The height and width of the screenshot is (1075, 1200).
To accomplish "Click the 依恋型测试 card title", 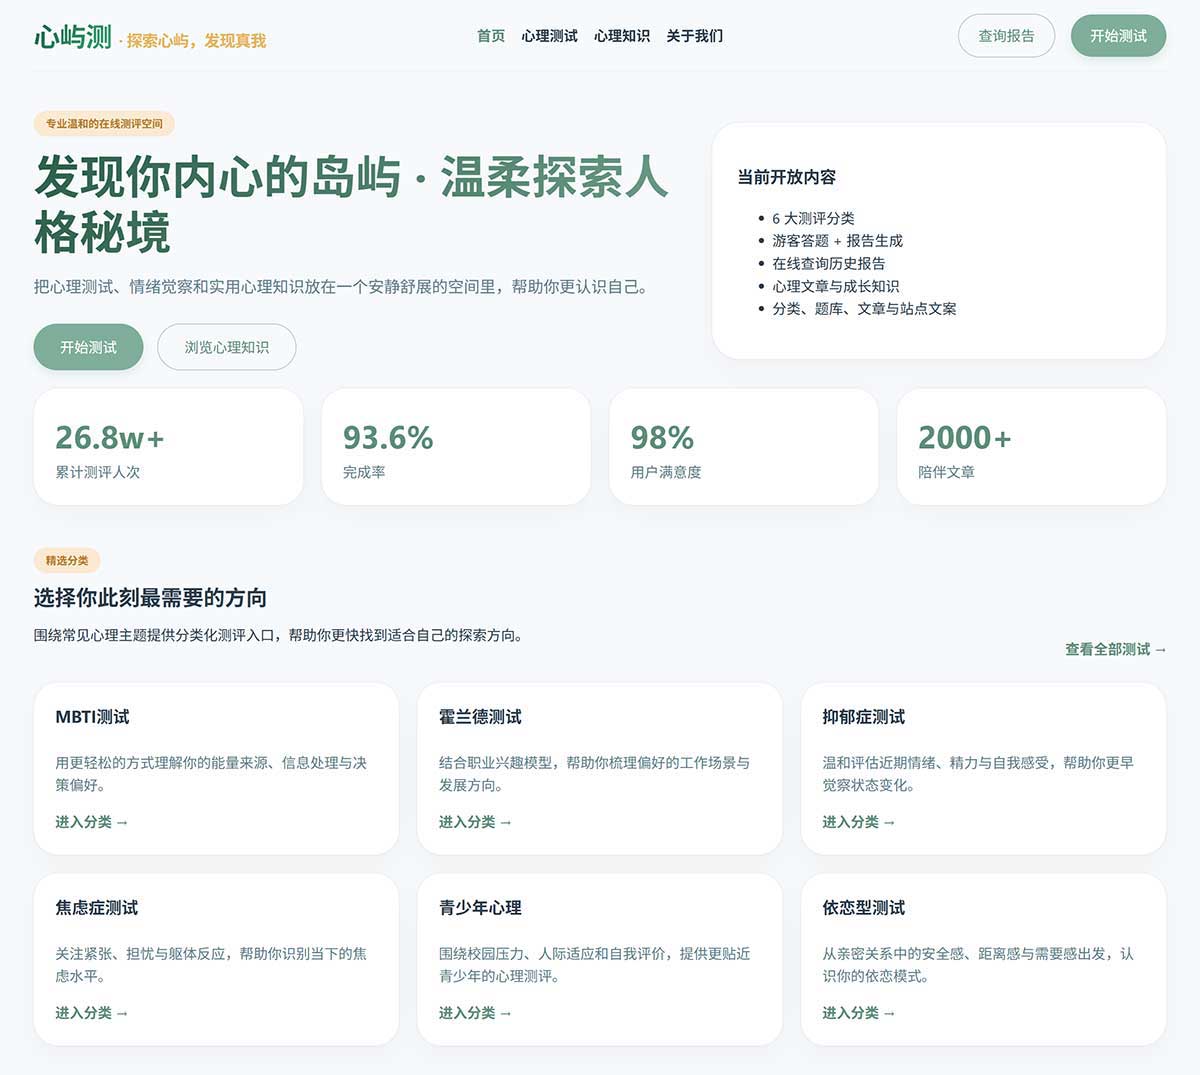I will pos(864,908).
